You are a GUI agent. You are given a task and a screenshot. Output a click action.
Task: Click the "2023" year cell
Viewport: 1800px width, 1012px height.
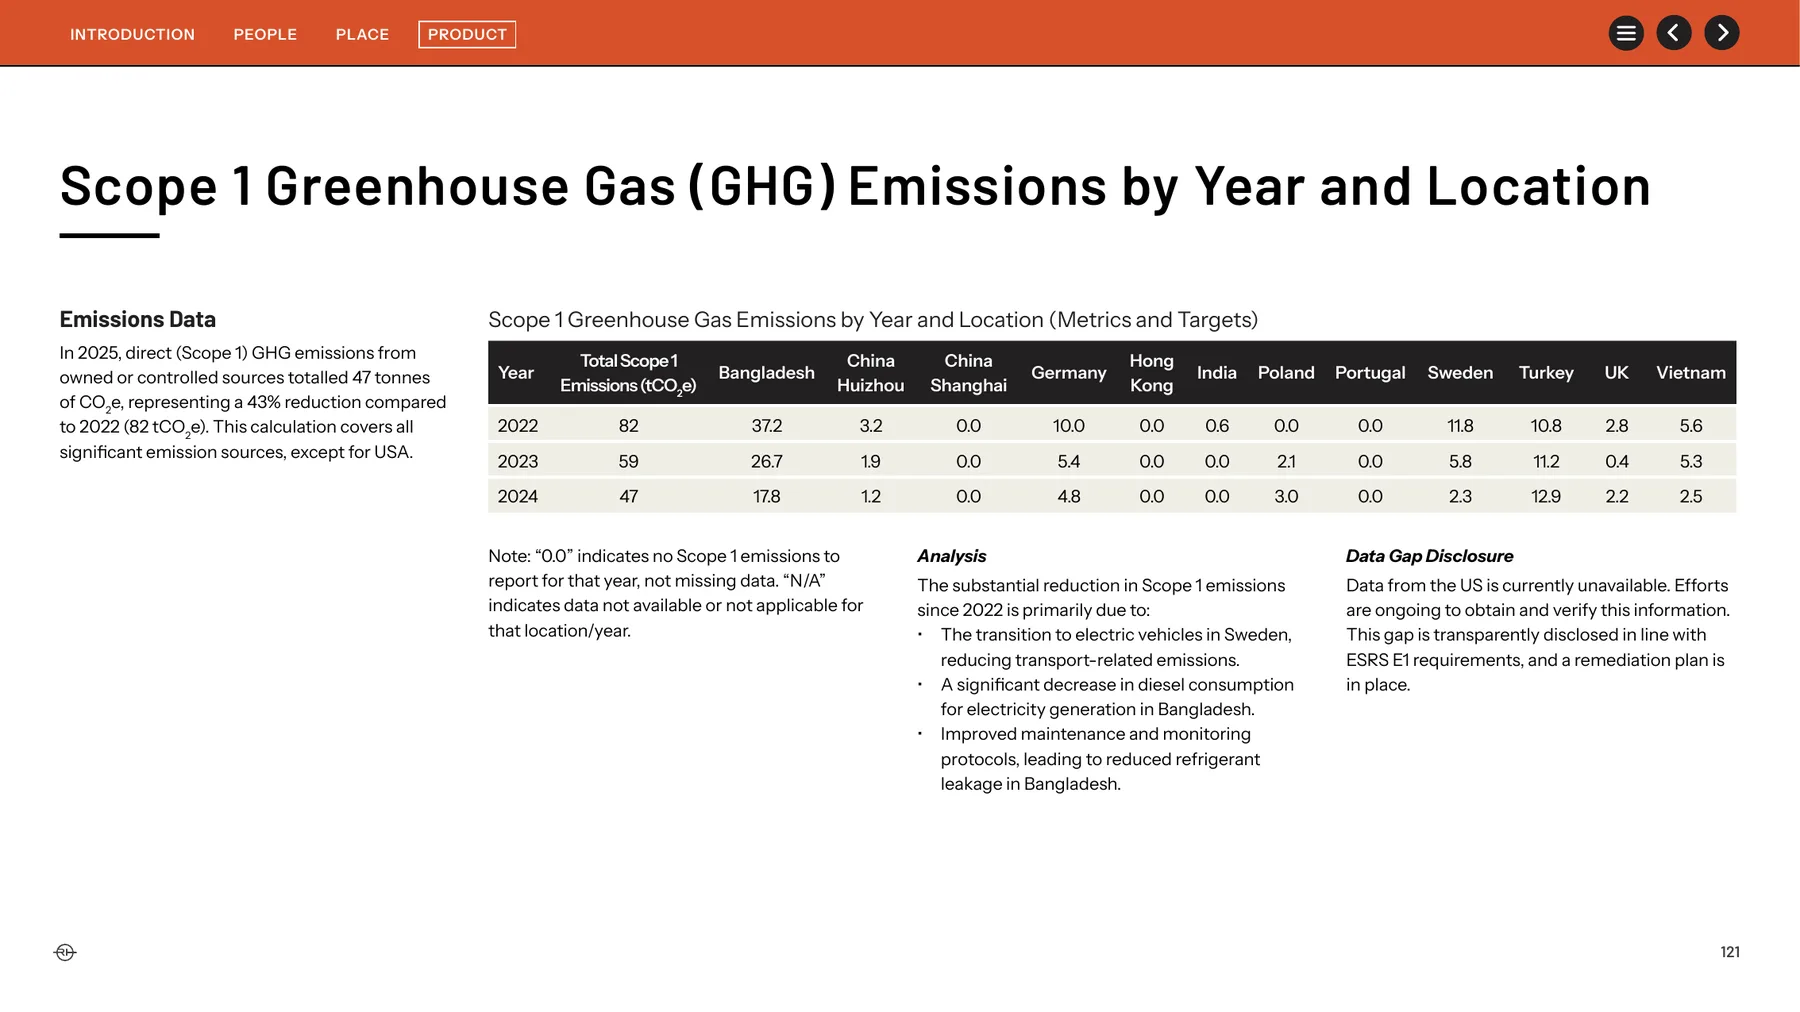(x=518, y=462)
